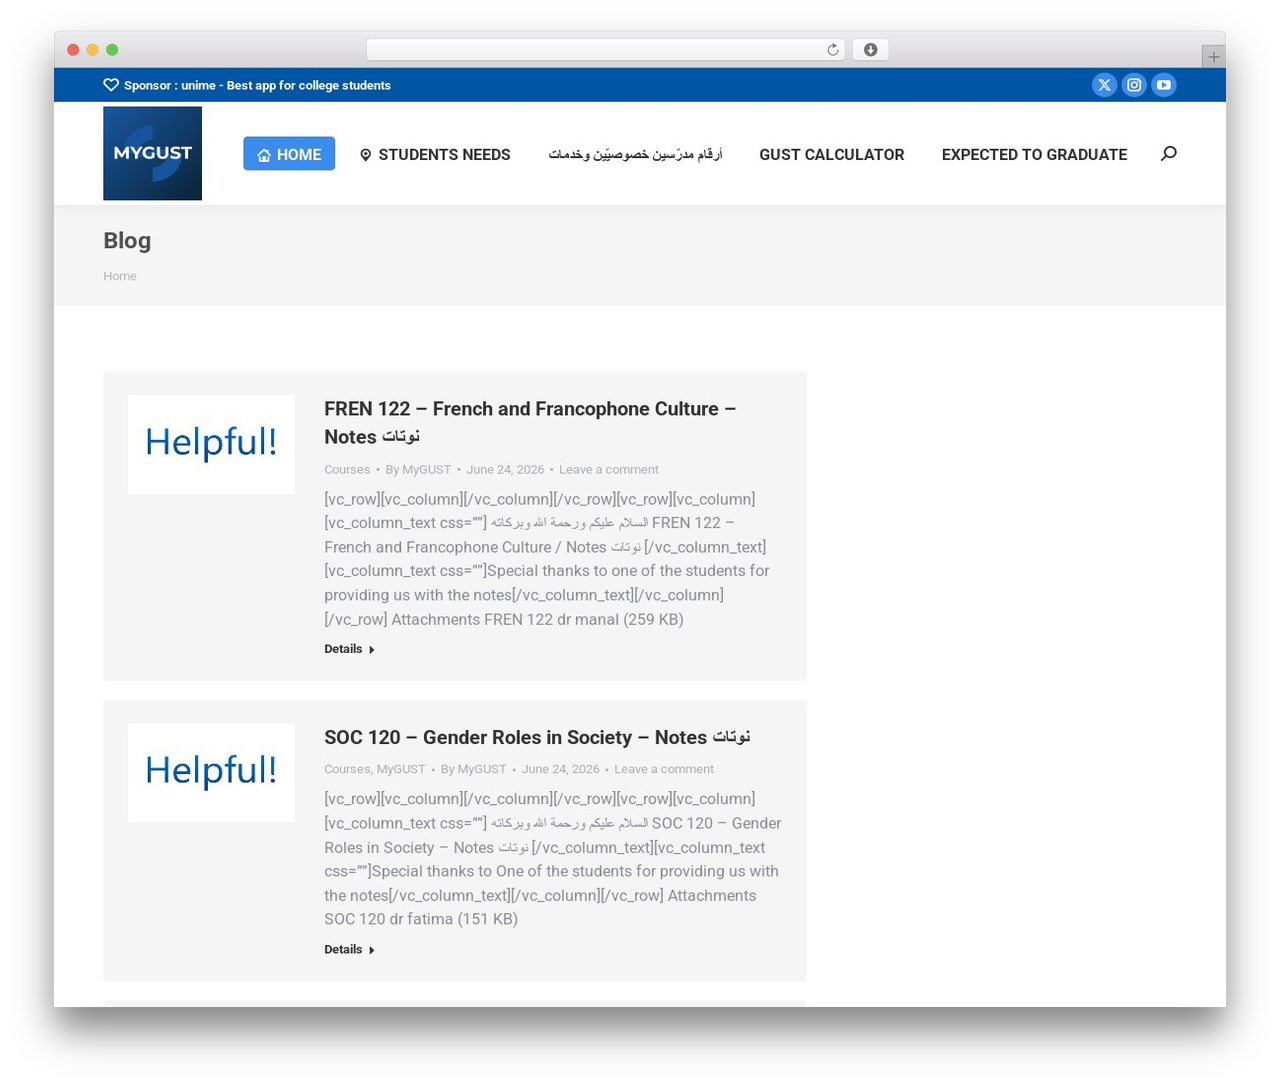Image resolution: width=1280 pixels, height=1084 pixels.
Task: Click June 24, 2026 date on FREN 122 post
Action: (505, 469)
